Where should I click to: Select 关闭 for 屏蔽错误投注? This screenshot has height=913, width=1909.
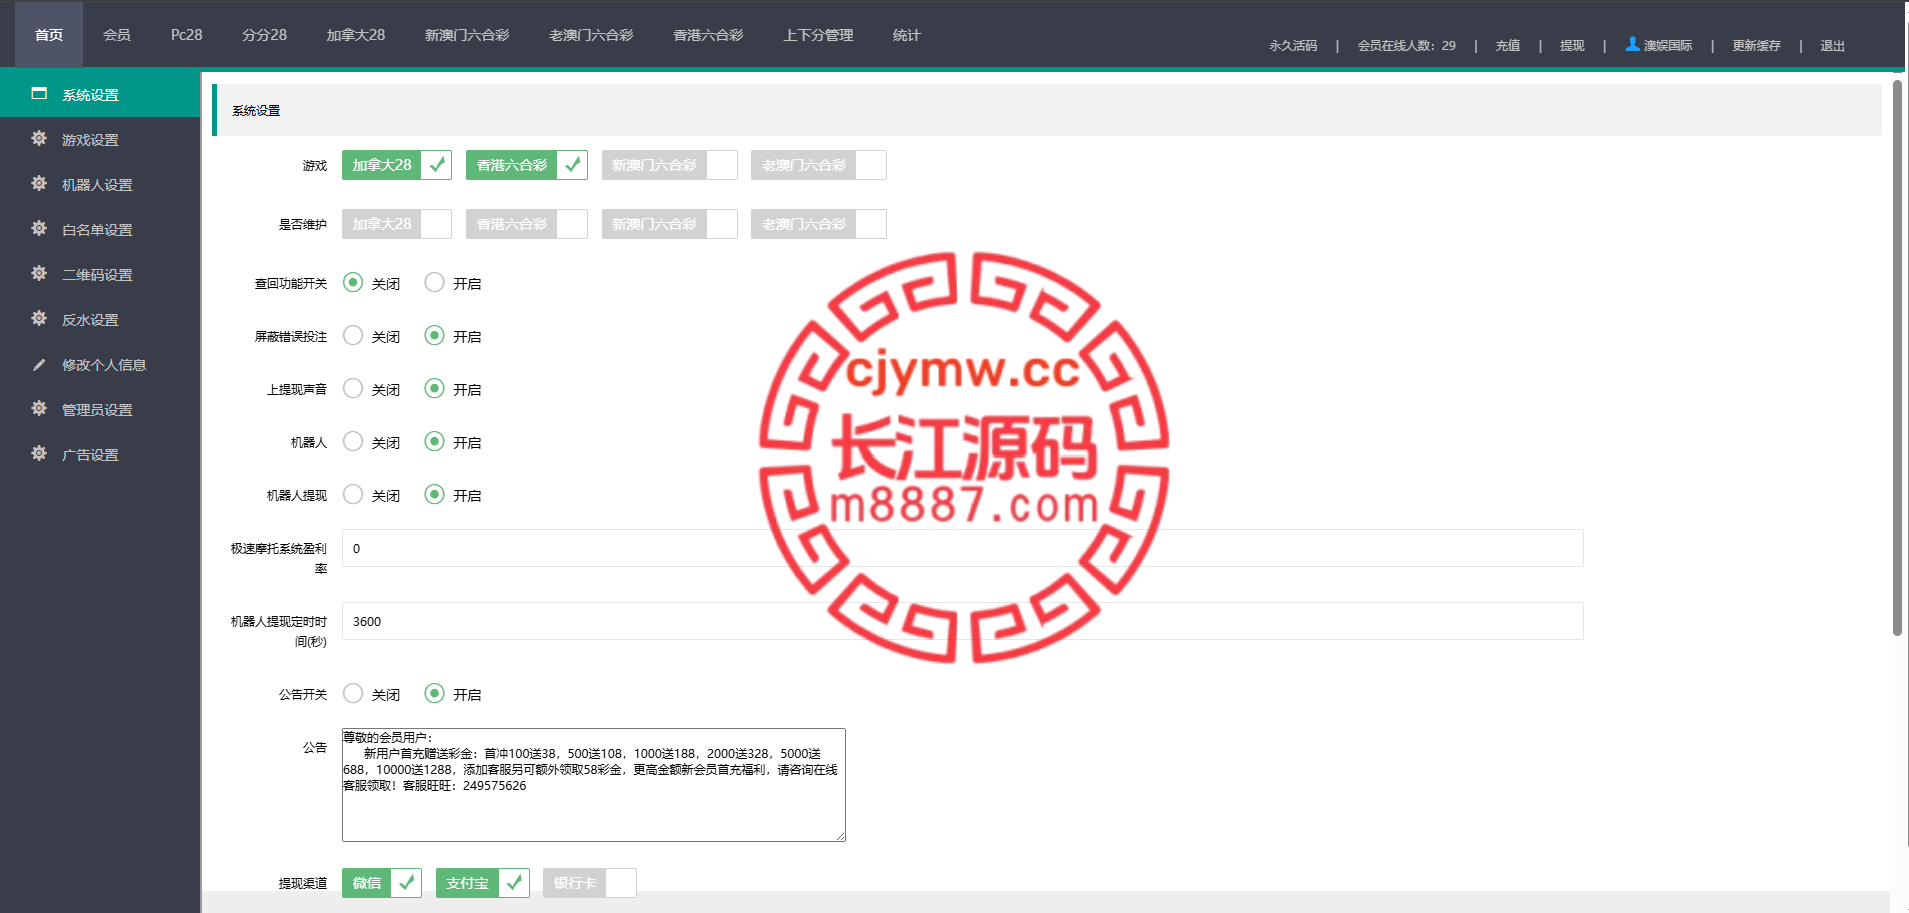pos(353,336)
